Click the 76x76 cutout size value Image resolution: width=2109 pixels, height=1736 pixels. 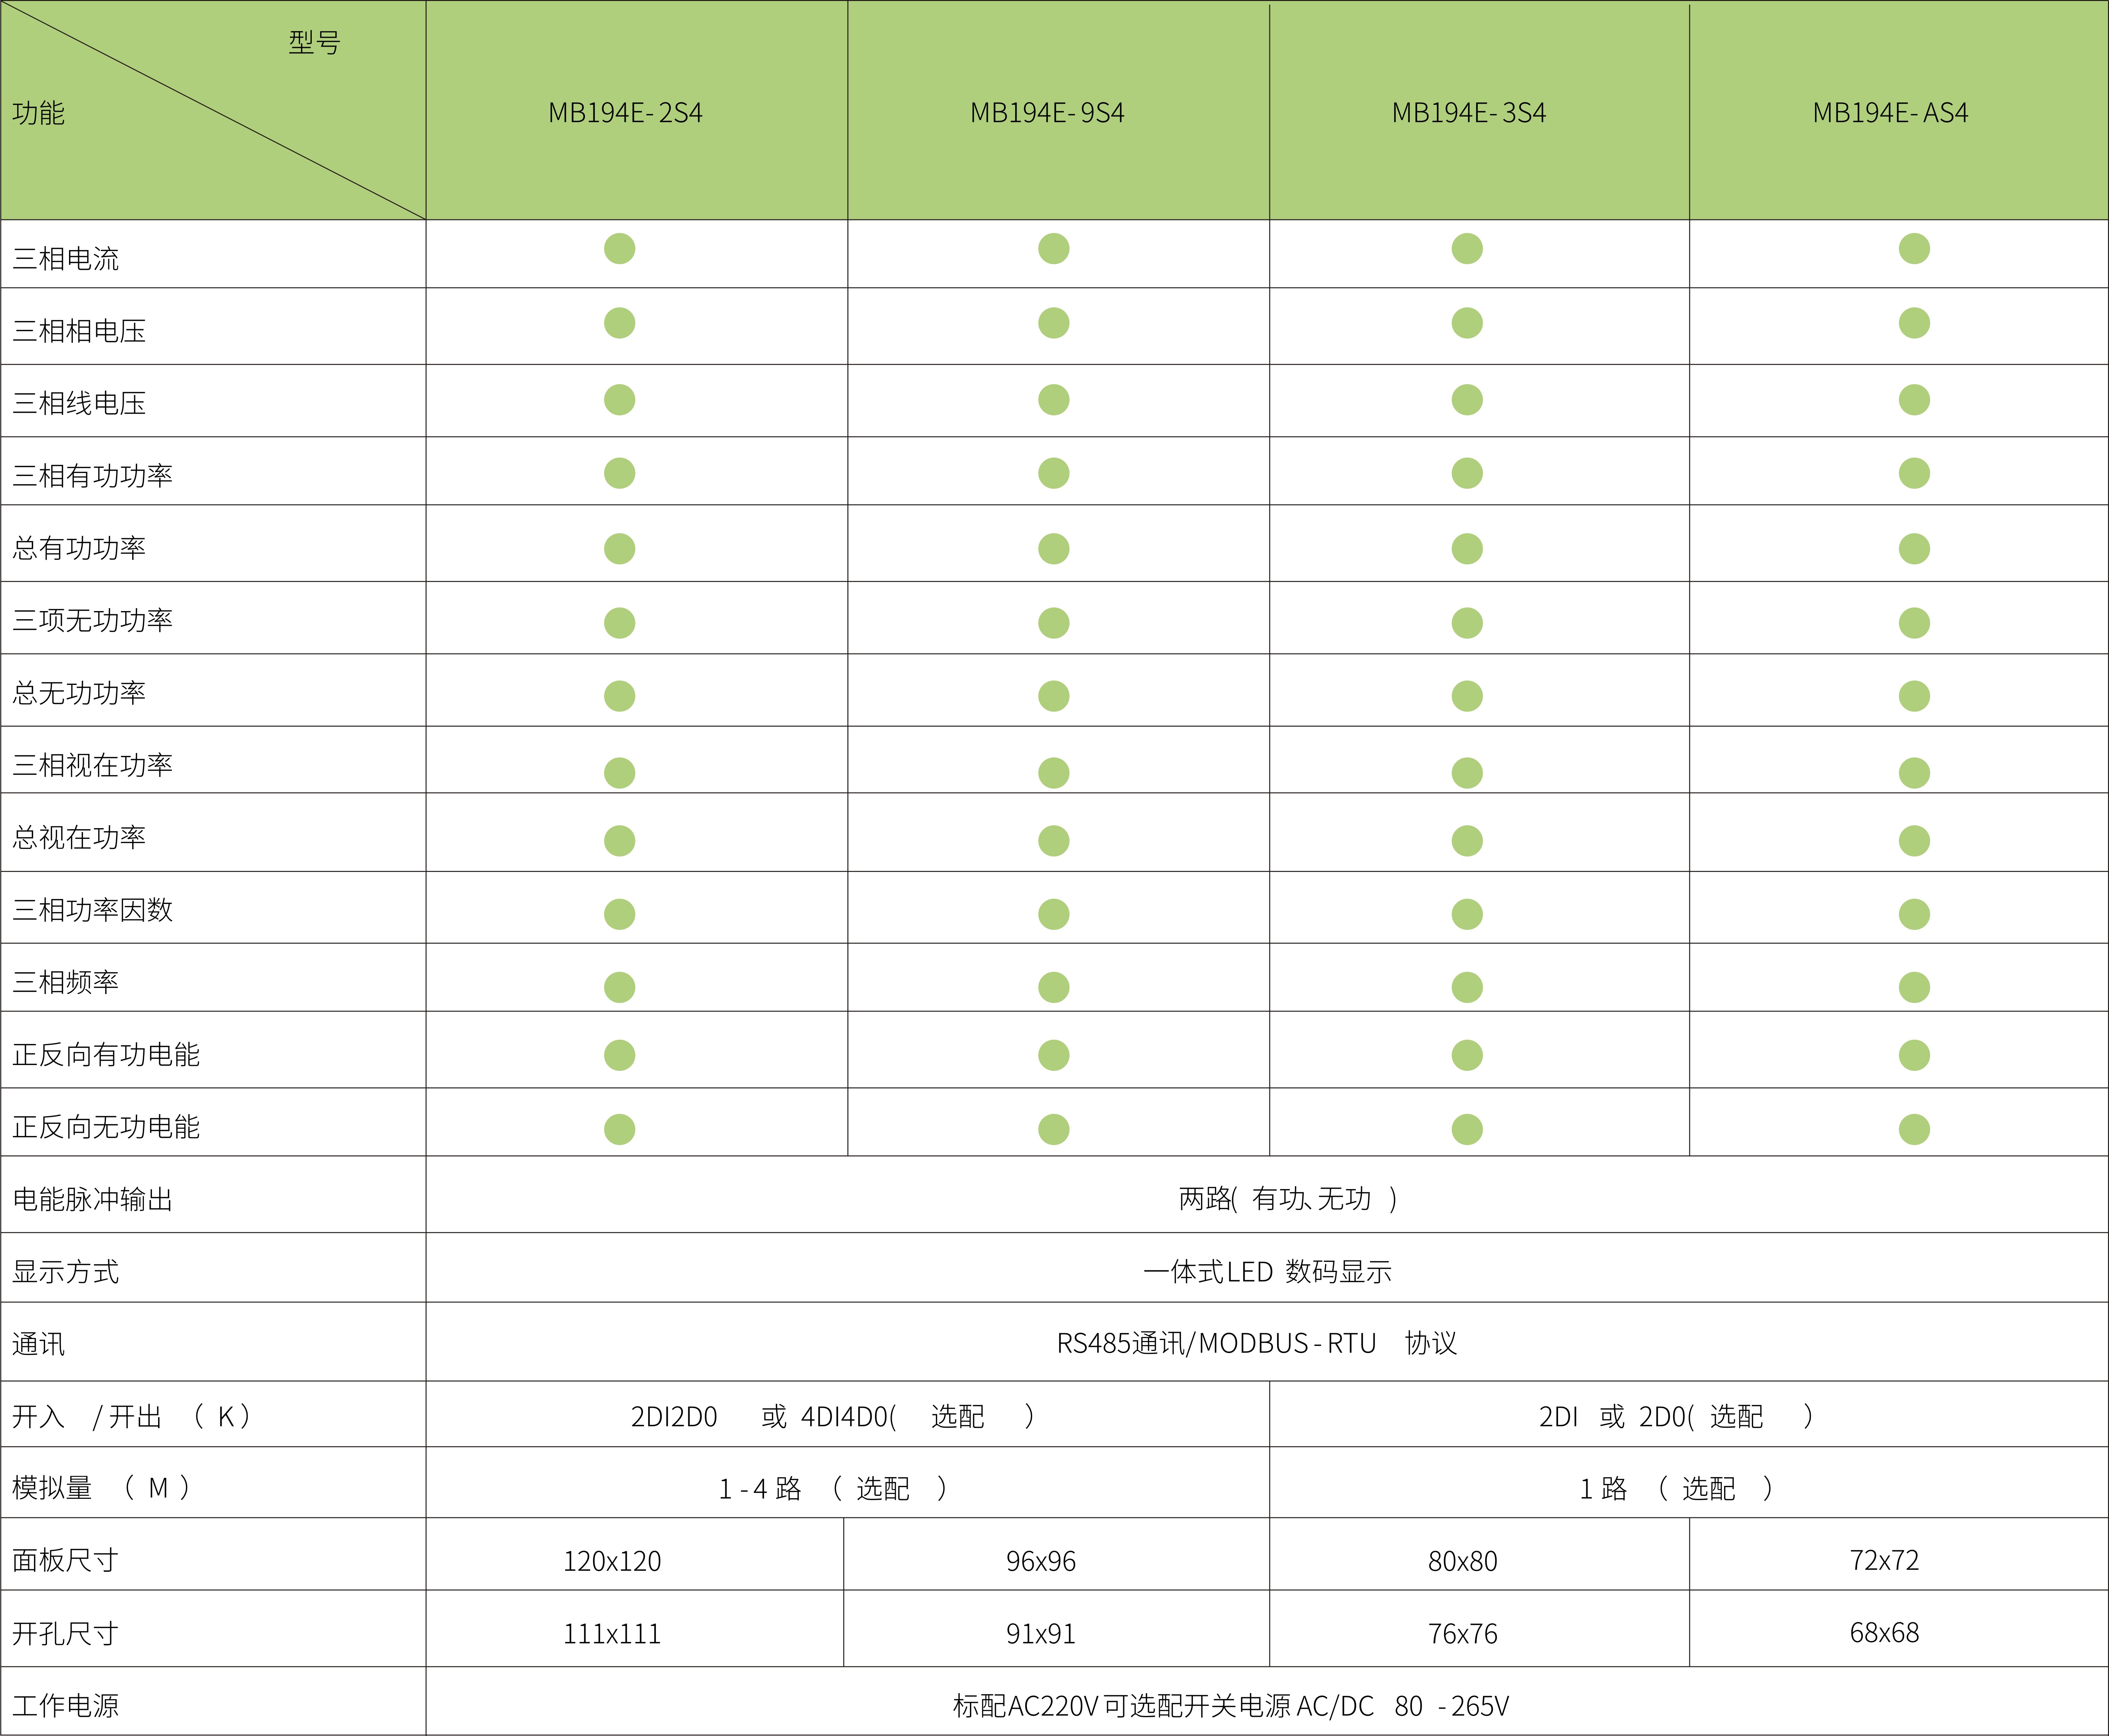point(1463,1634)
